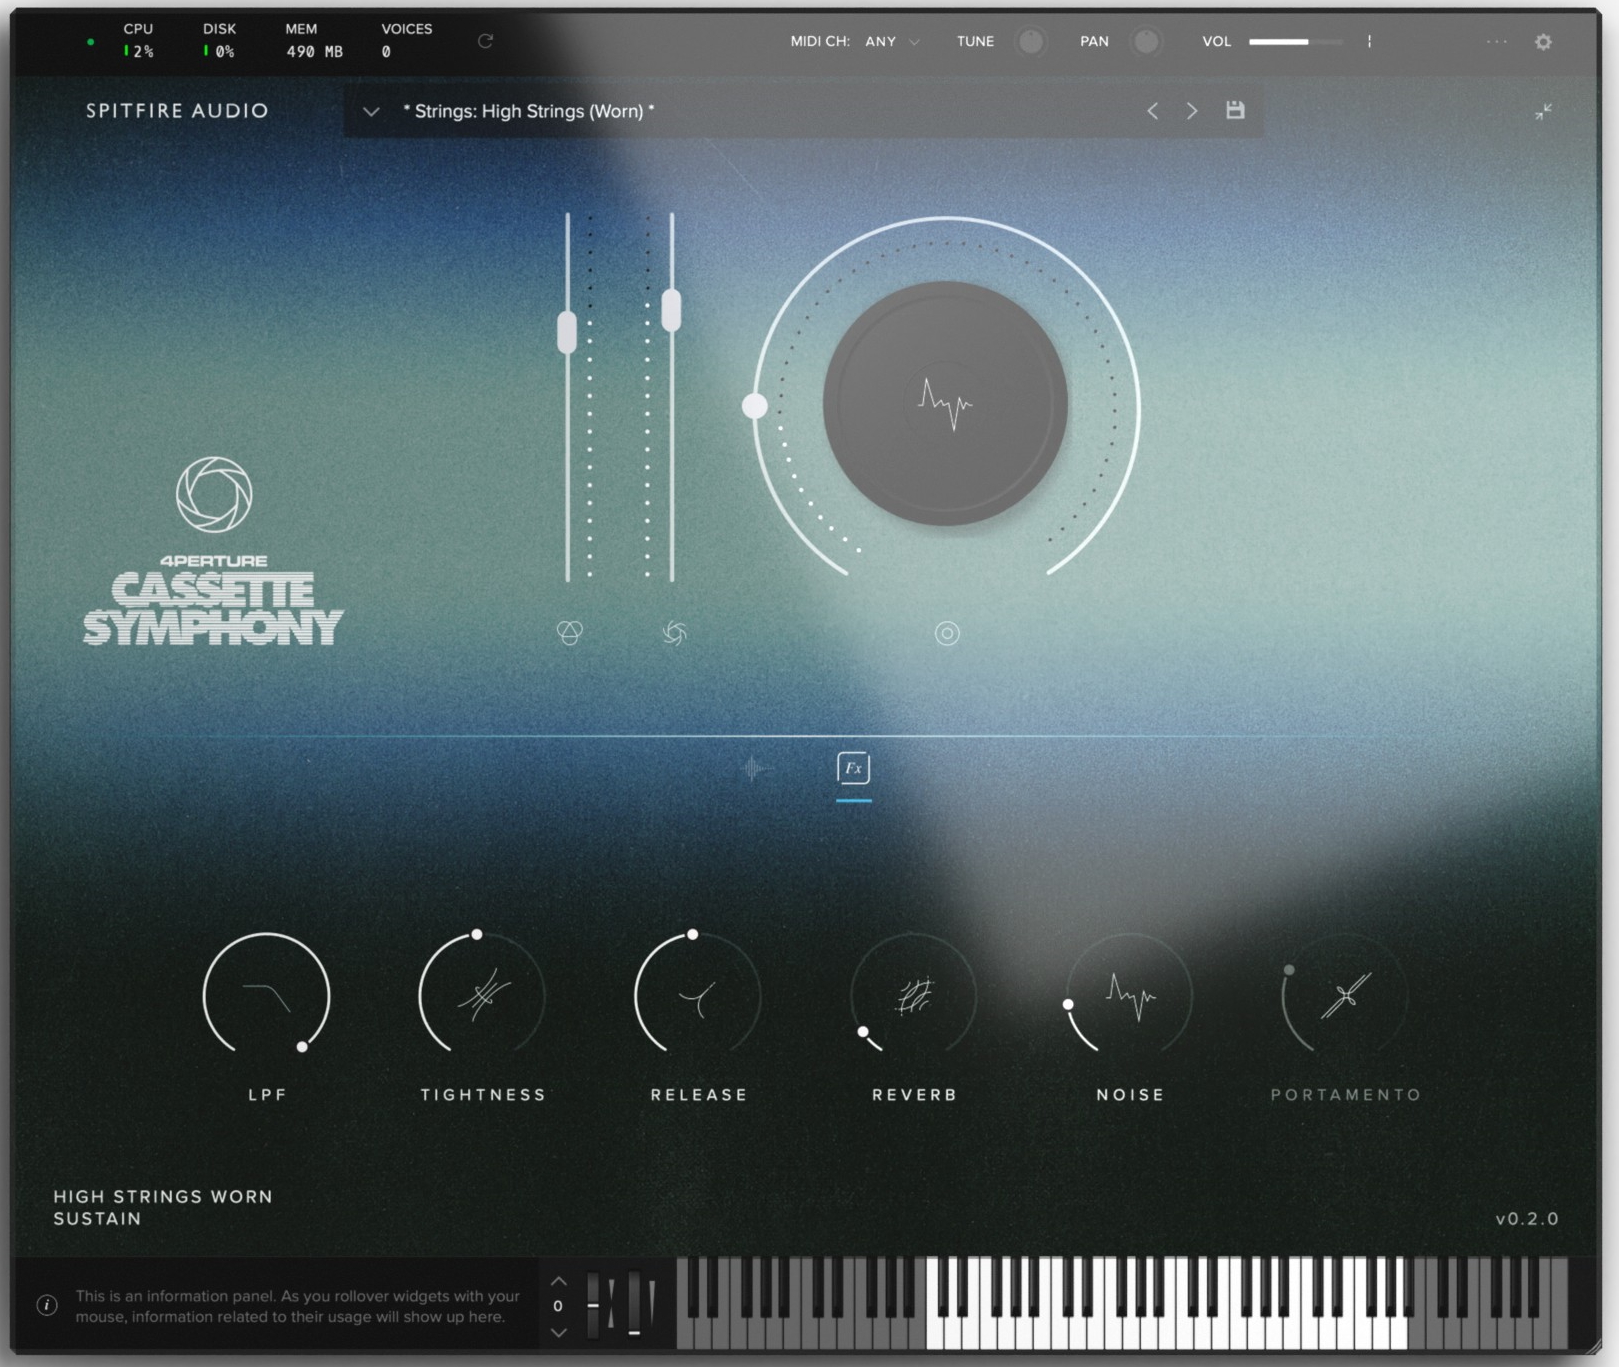This screenshot has height=1367, width=1619.
Task: Open the MIDI CH dropdown
Action: click(892, 42)
